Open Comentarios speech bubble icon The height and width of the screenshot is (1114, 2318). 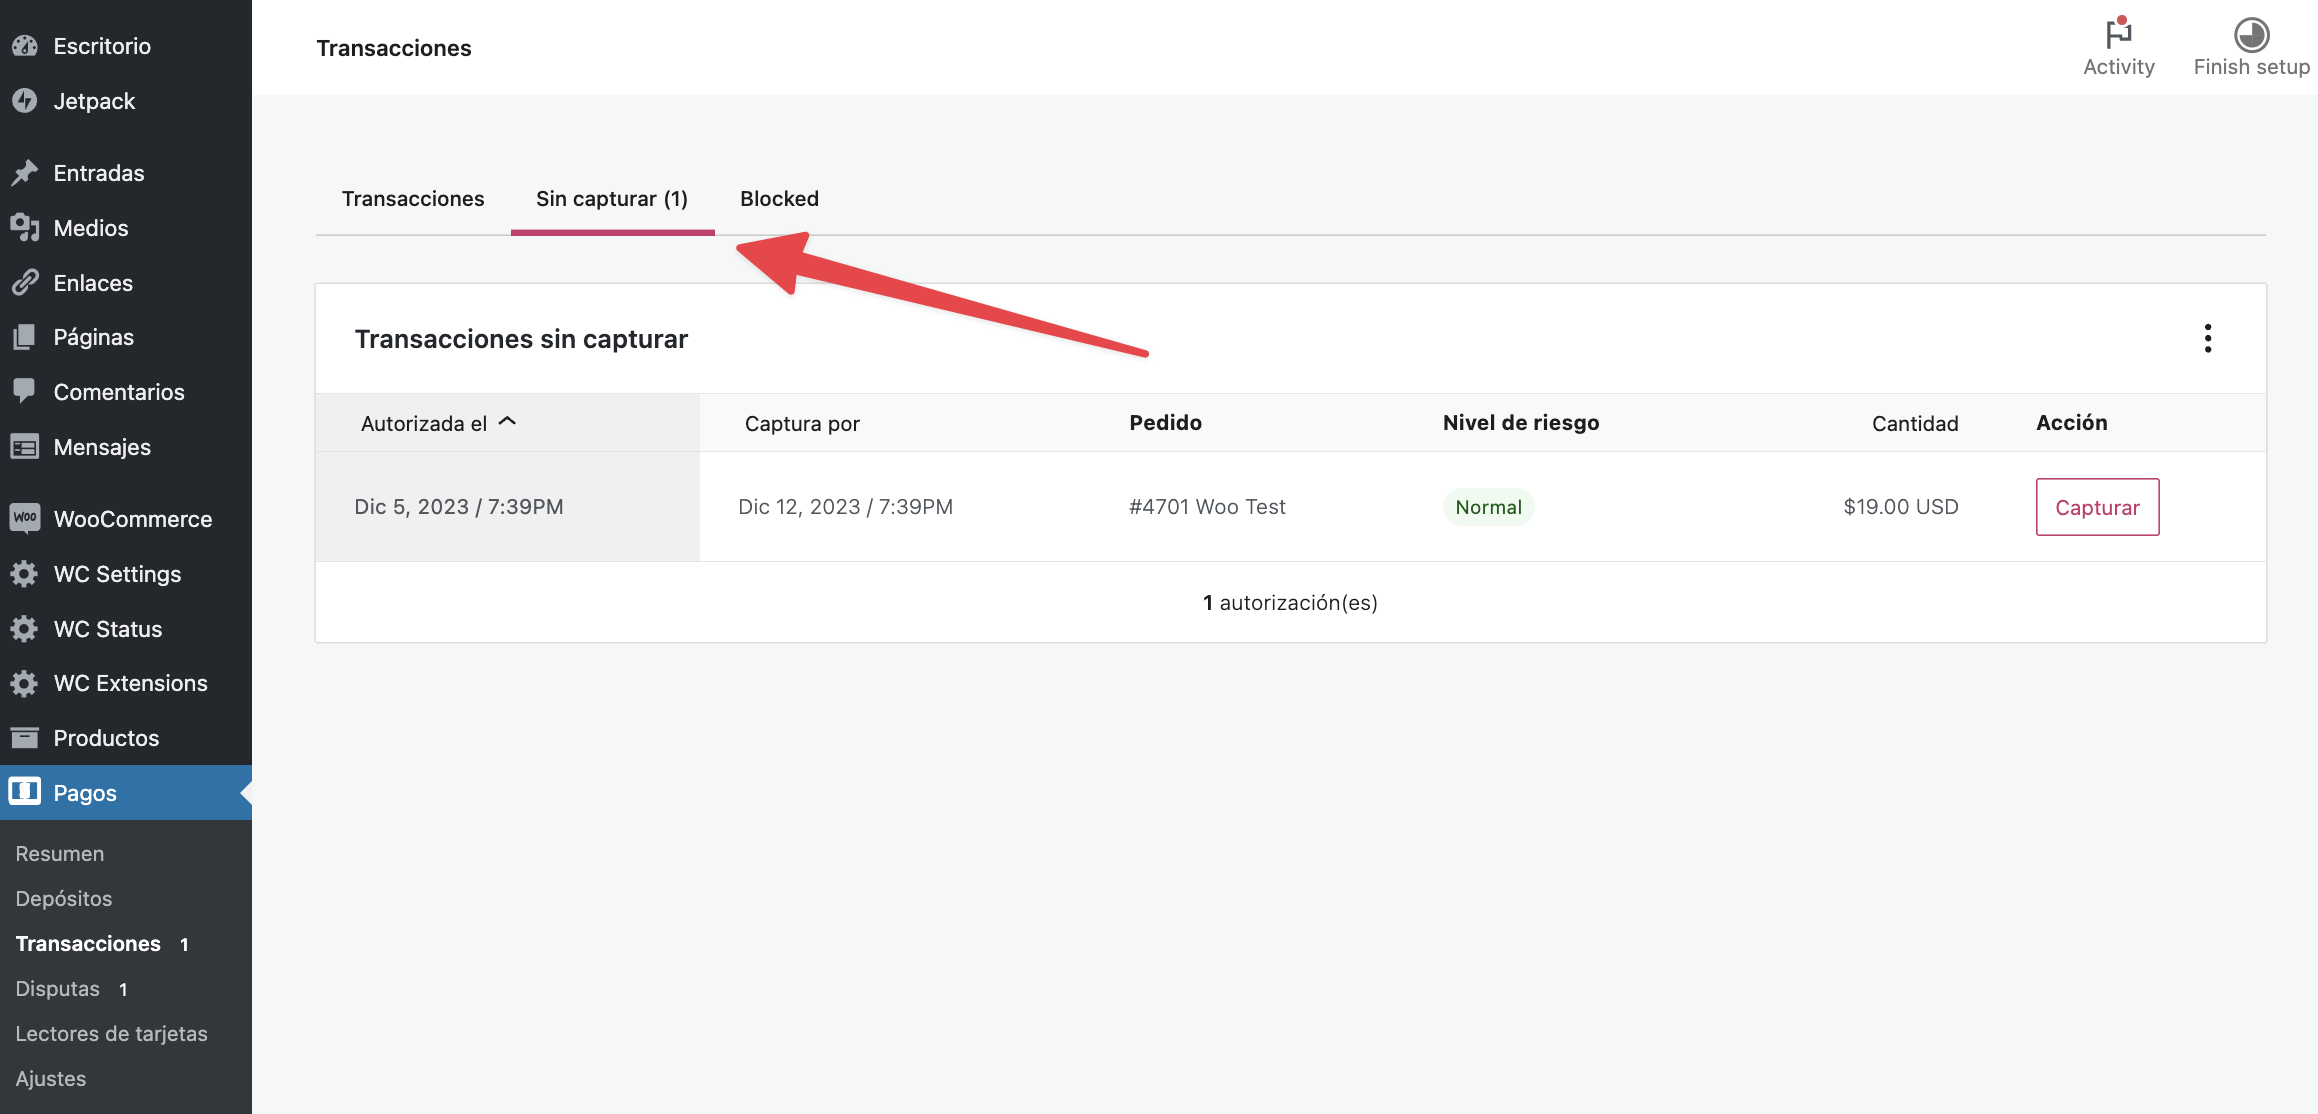click(x=25, y=391)
